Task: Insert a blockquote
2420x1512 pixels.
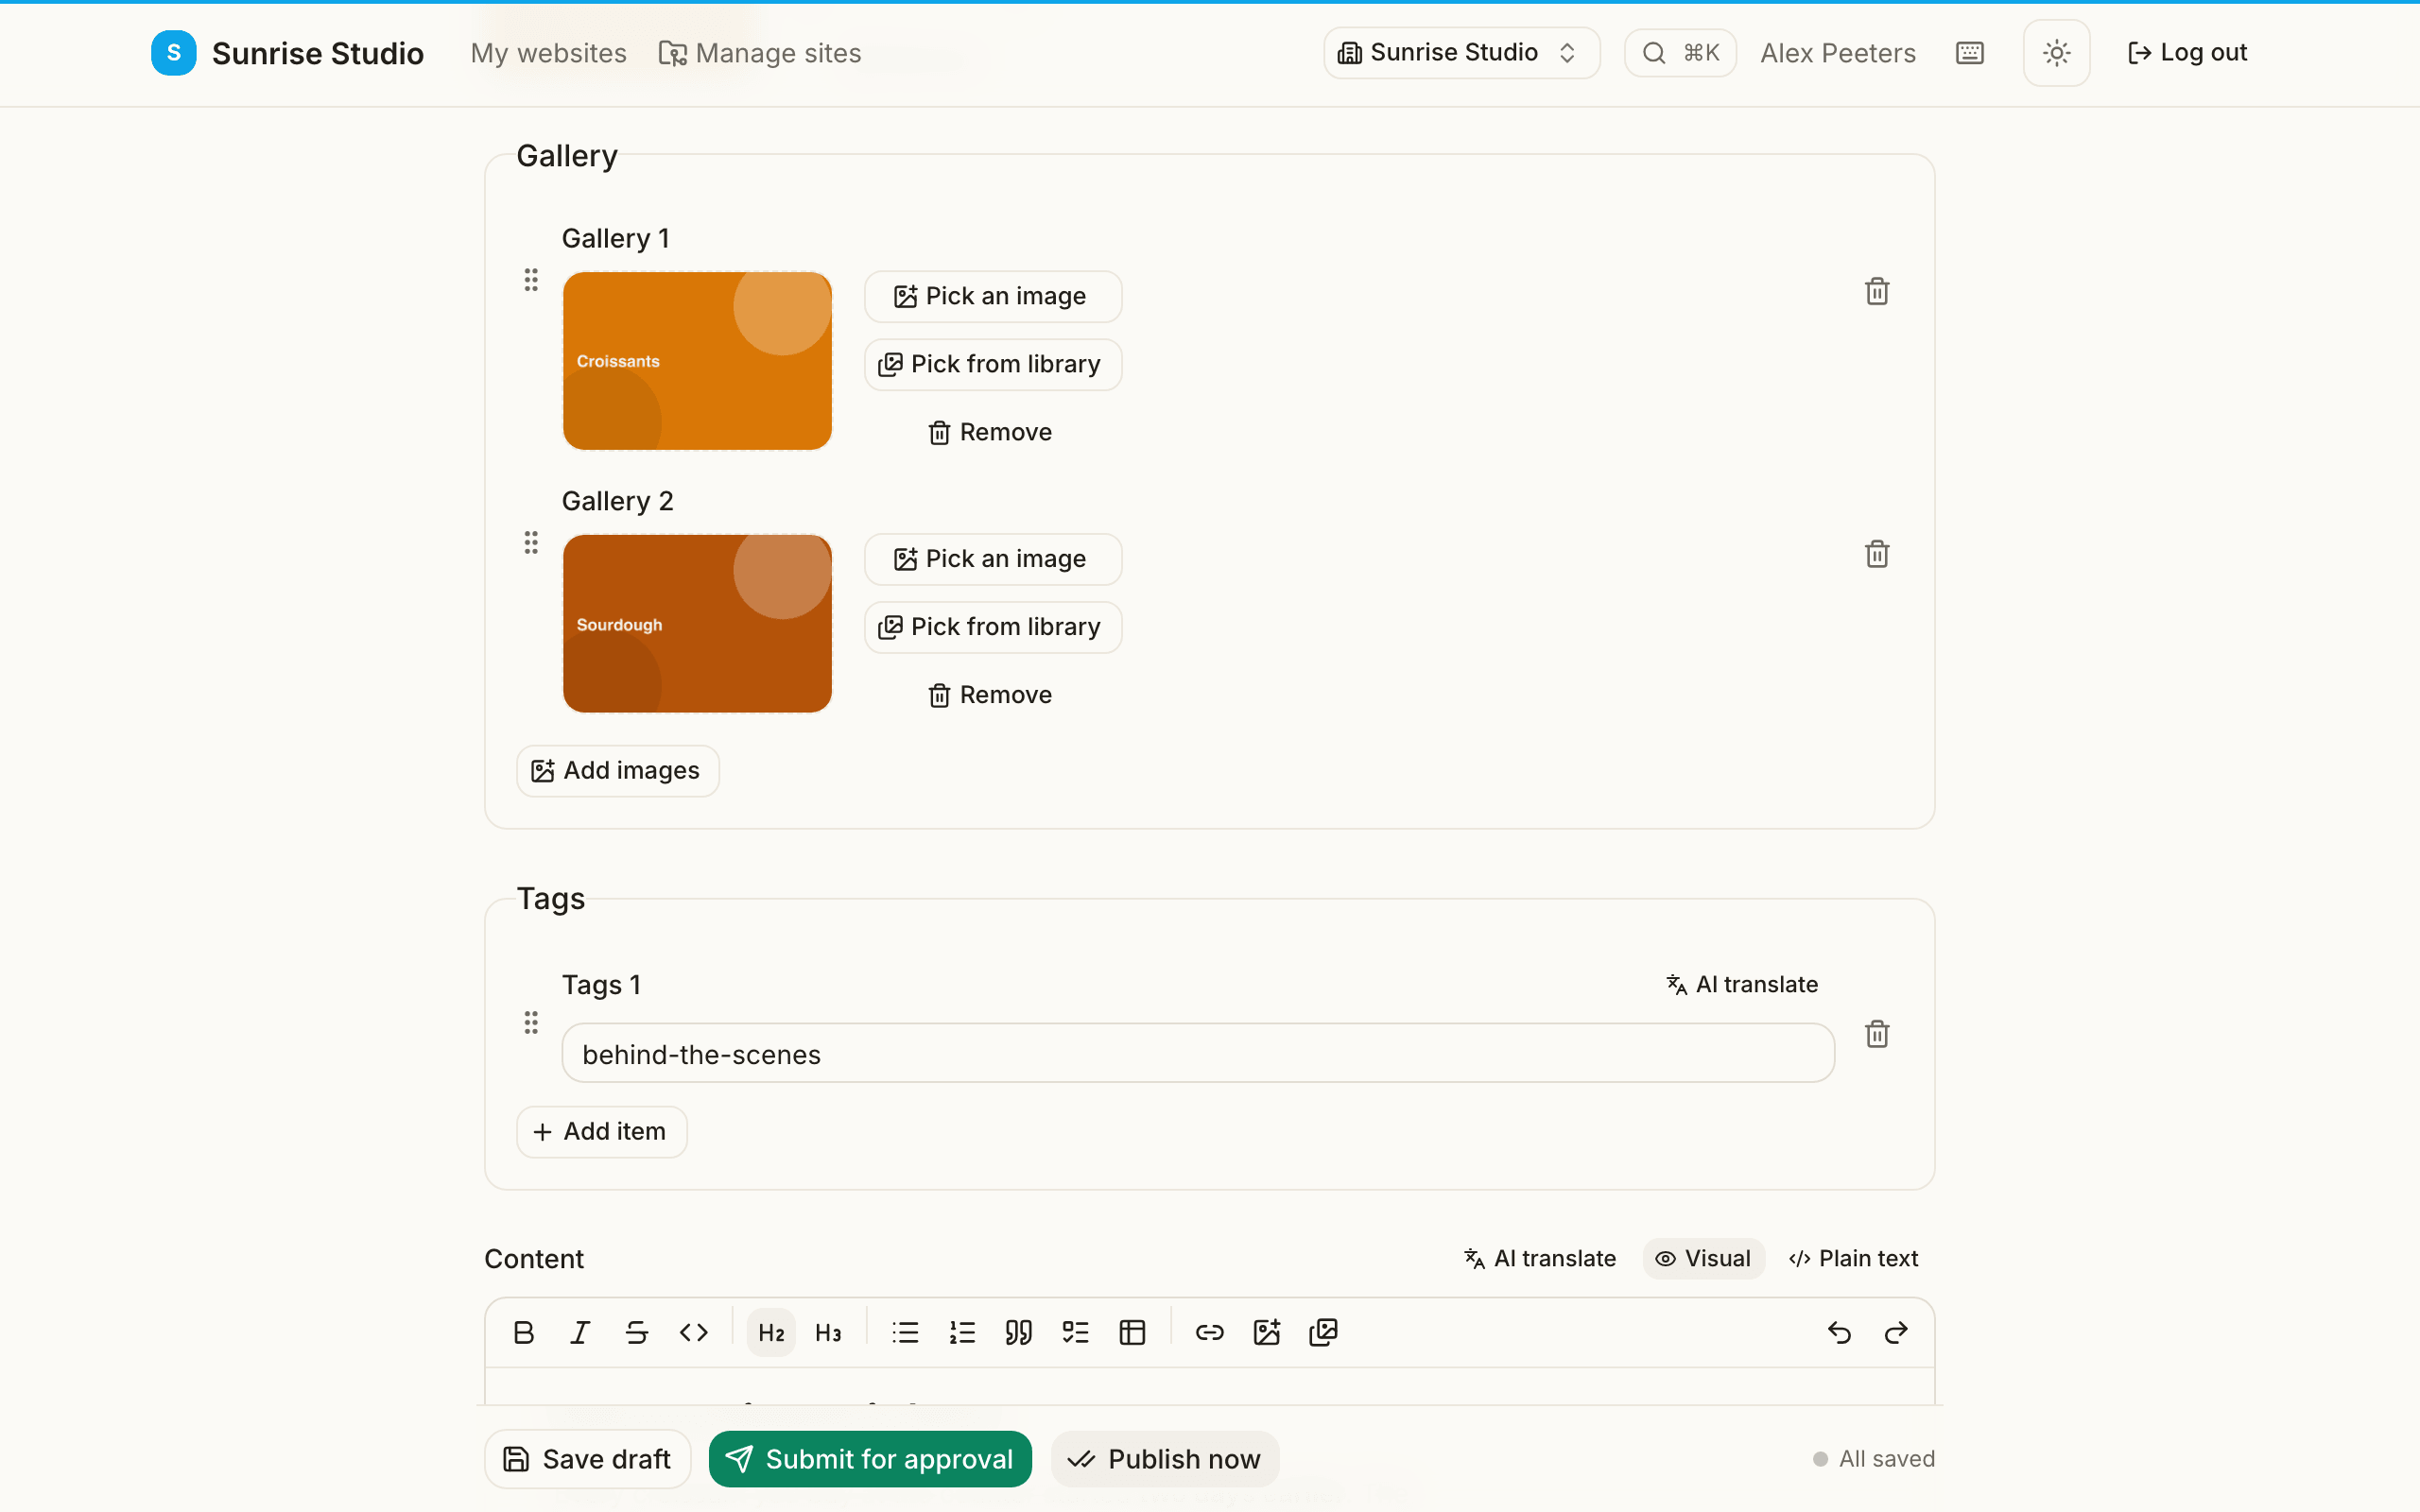Action: coord(1018,1332)
